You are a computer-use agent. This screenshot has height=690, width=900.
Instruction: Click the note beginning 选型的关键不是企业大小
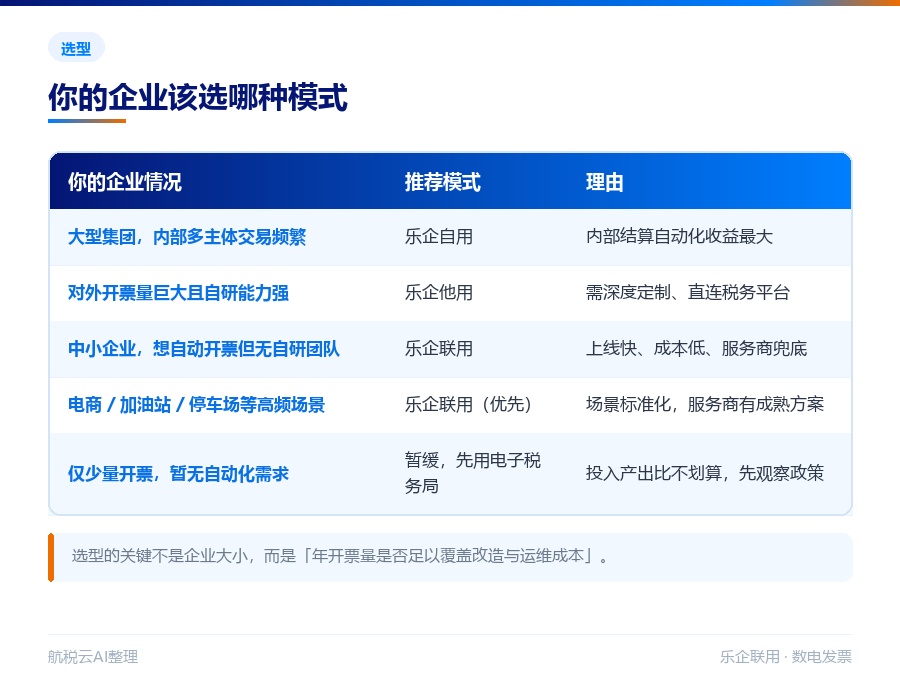[x=451, y=557]
